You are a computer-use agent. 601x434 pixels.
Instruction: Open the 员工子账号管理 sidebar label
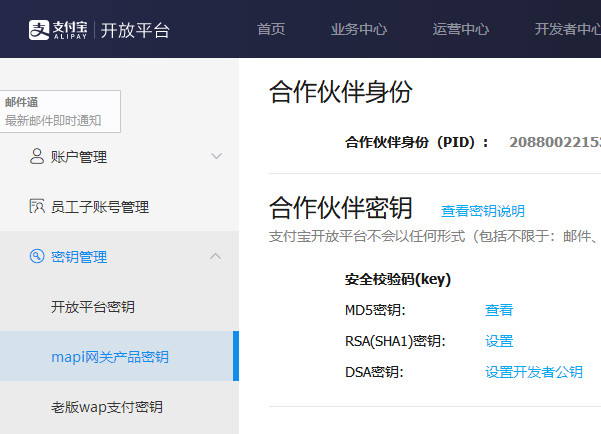(x=100, y=207)
